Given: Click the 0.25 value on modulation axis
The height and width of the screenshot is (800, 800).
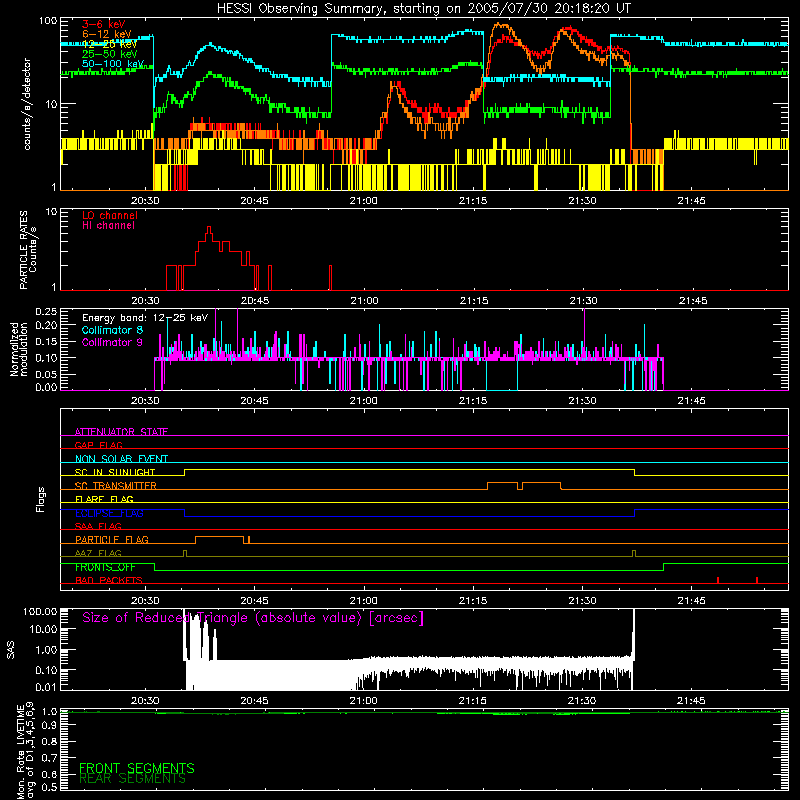Looking at the screenshot, I should point(46,312).
